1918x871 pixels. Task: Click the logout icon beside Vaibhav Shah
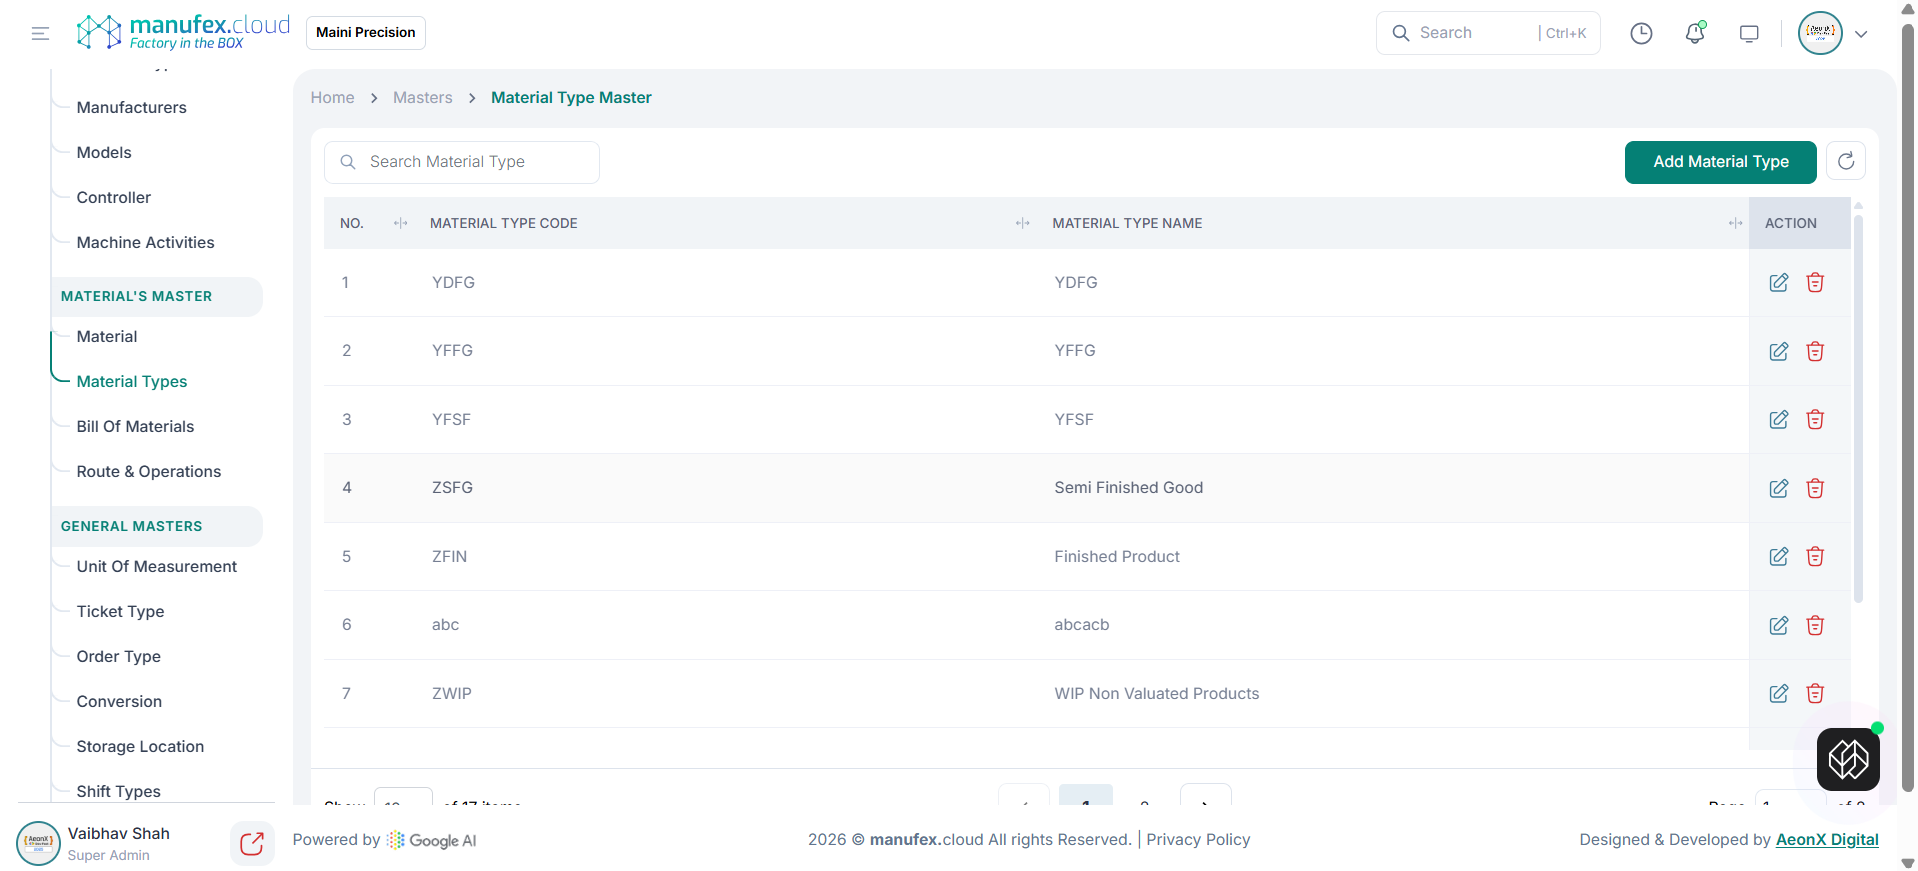[x=252, y=844]
